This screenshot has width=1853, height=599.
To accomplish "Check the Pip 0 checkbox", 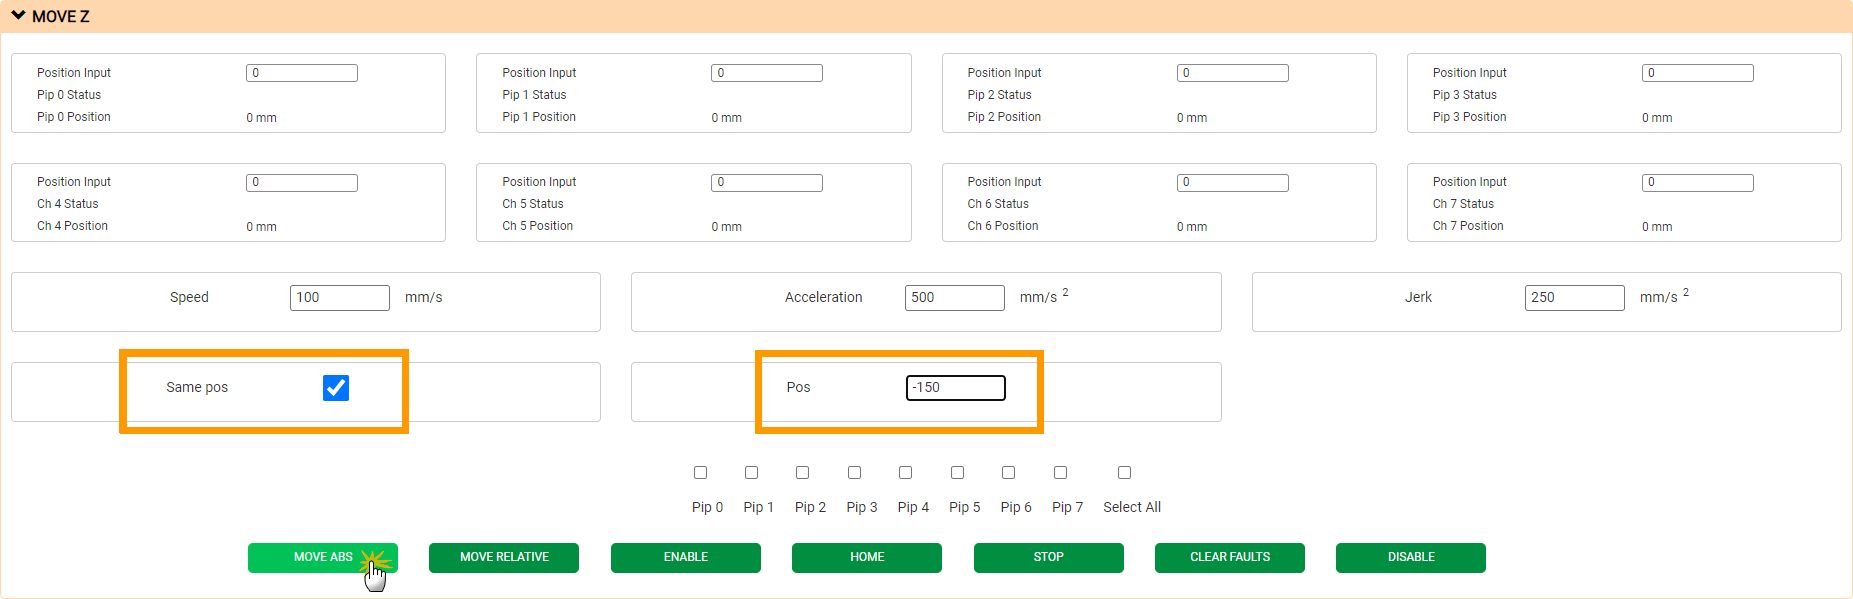I will pyautogui.click(x=700, y=473).
